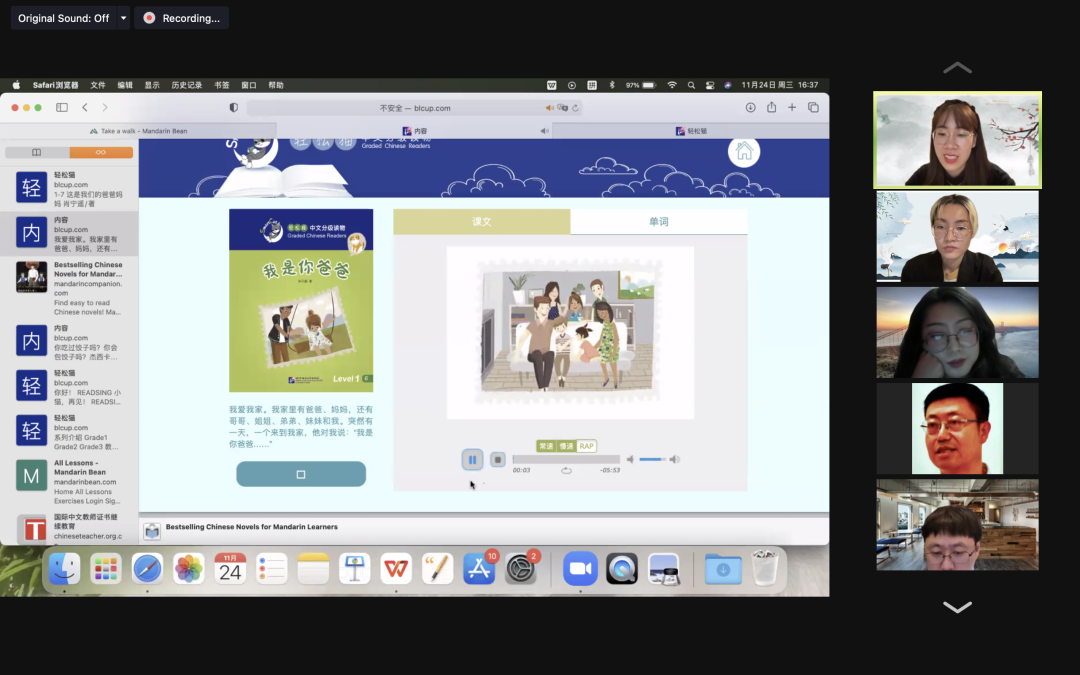Viewport: 1080px width, 675px height.
Task: Toggle audio loop under the progress bar
Action: [x=566, y=470]
